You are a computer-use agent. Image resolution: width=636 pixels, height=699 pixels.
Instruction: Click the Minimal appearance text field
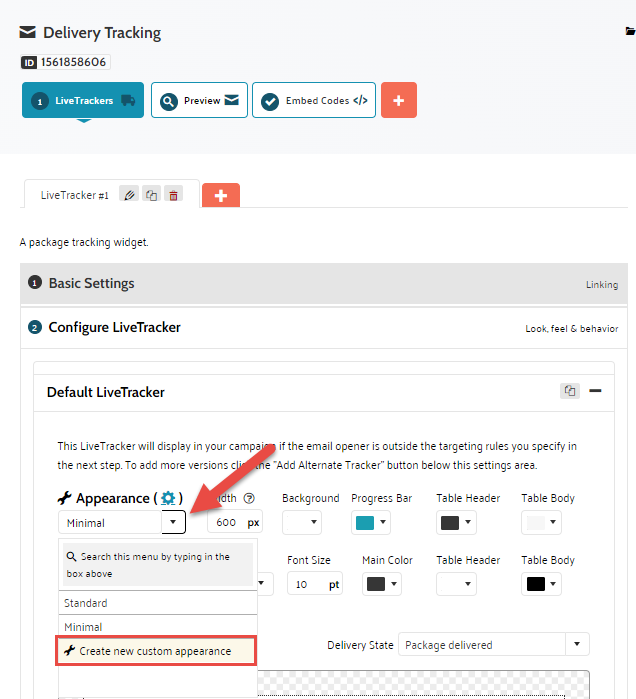(110, 522)
